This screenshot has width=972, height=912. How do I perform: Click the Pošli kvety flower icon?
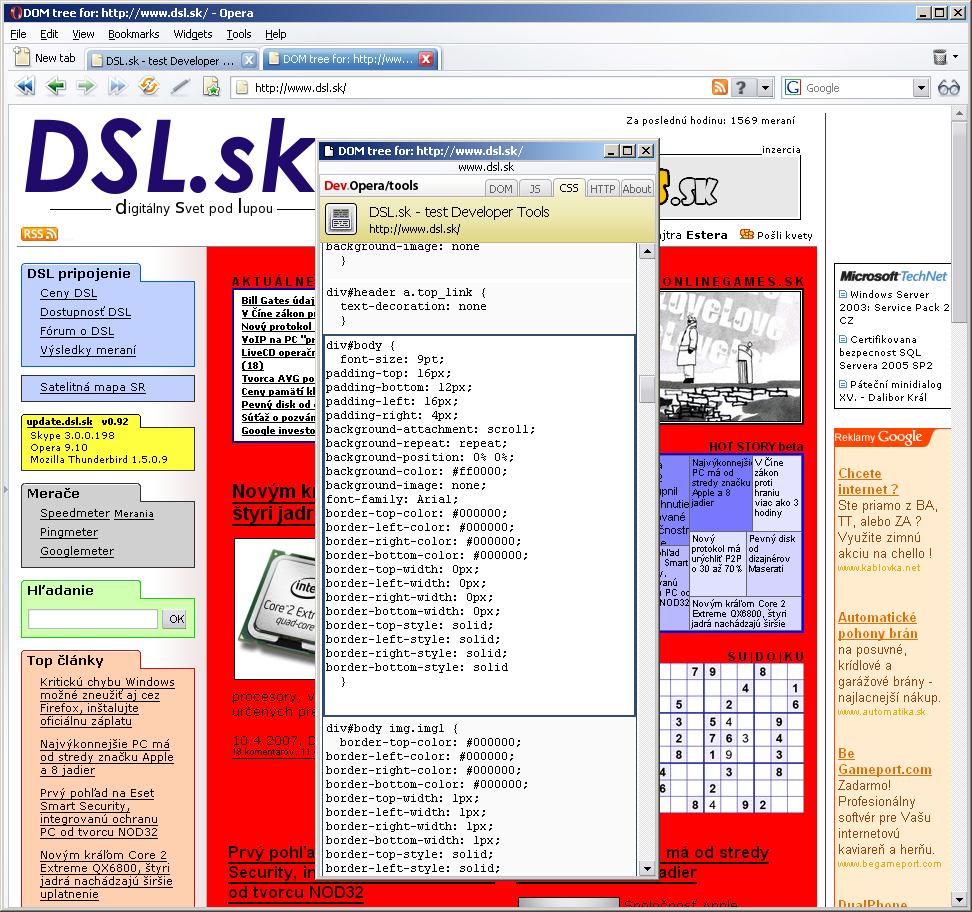click(x=746, y=234)
